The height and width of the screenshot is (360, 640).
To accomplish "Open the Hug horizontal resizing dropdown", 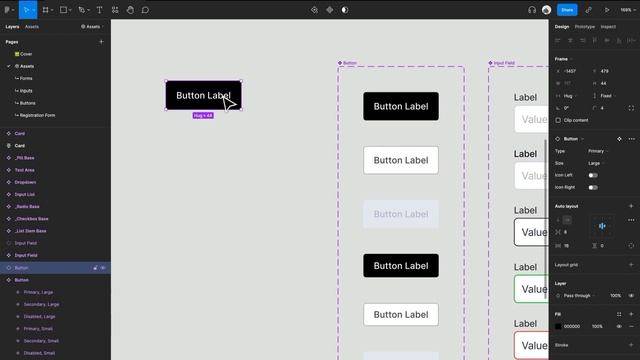I will point(570,96).
